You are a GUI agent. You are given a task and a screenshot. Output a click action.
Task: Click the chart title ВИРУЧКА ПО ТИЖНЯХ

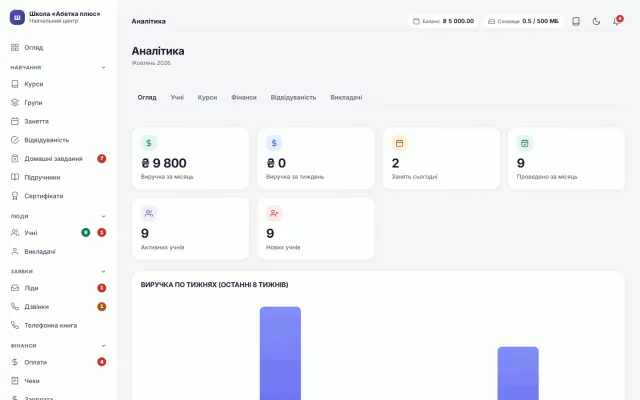pos(214,284)
